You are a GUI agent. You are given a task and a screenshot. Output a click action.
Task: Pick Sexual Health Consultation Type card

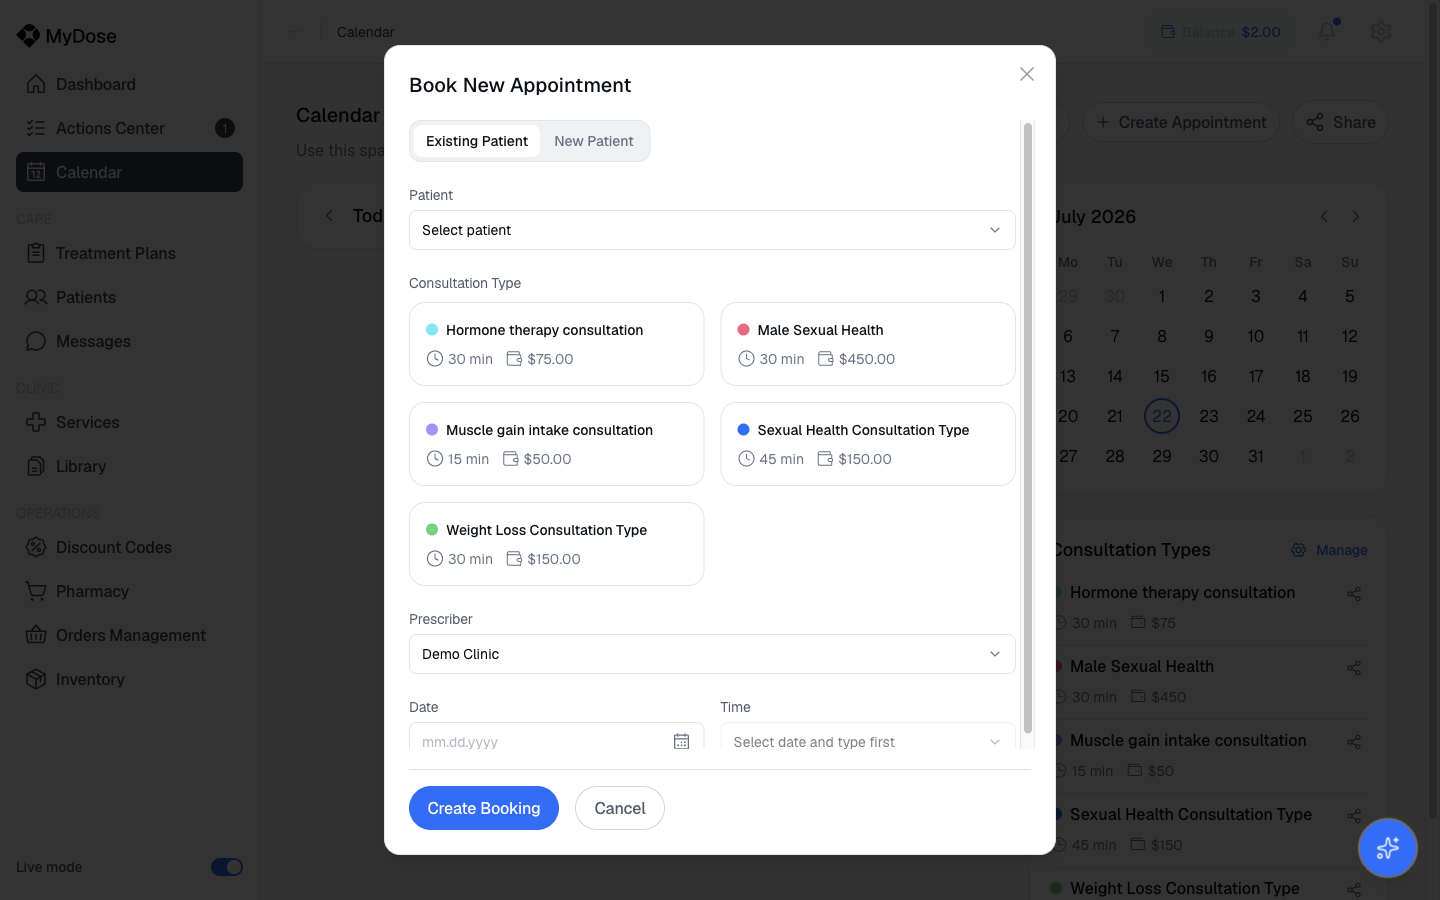tap(868, 444)
